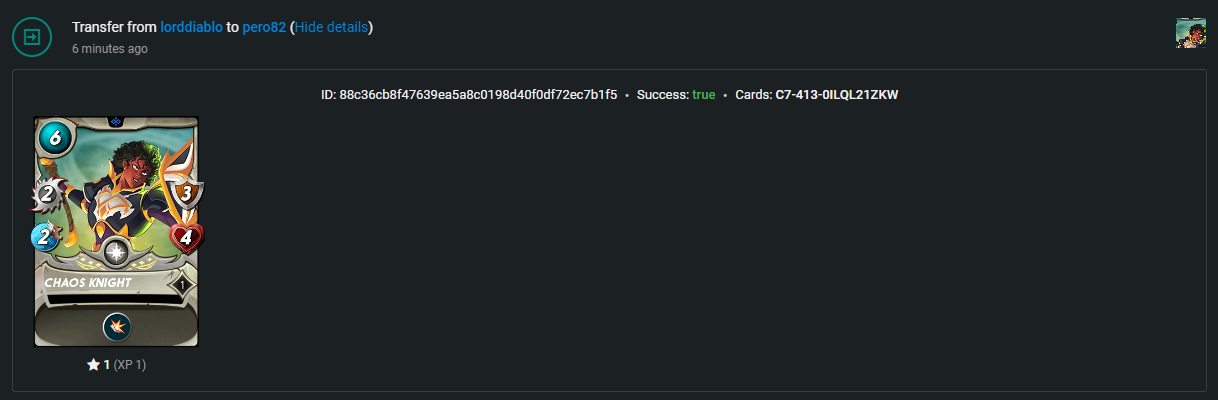This screenshot has width=1218, height=400.
Task: Click the red health 4 heart icon
Action: click(x=184, y=238)
